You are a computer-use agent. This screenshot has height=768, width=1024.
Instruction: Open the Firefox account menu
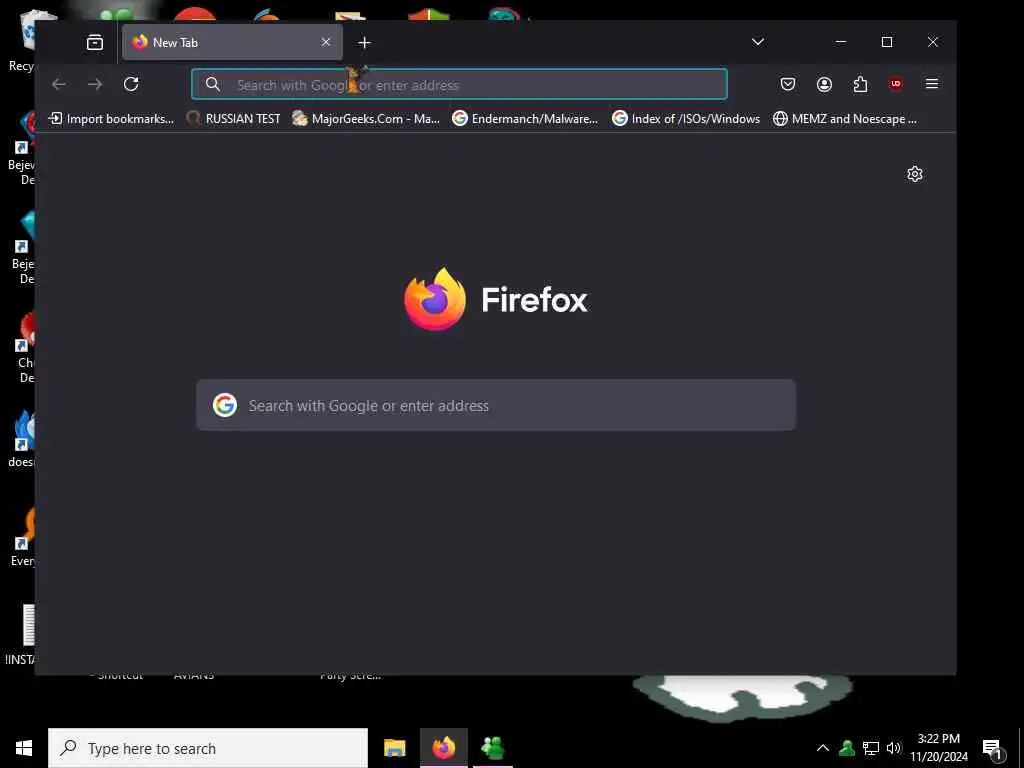824,84
